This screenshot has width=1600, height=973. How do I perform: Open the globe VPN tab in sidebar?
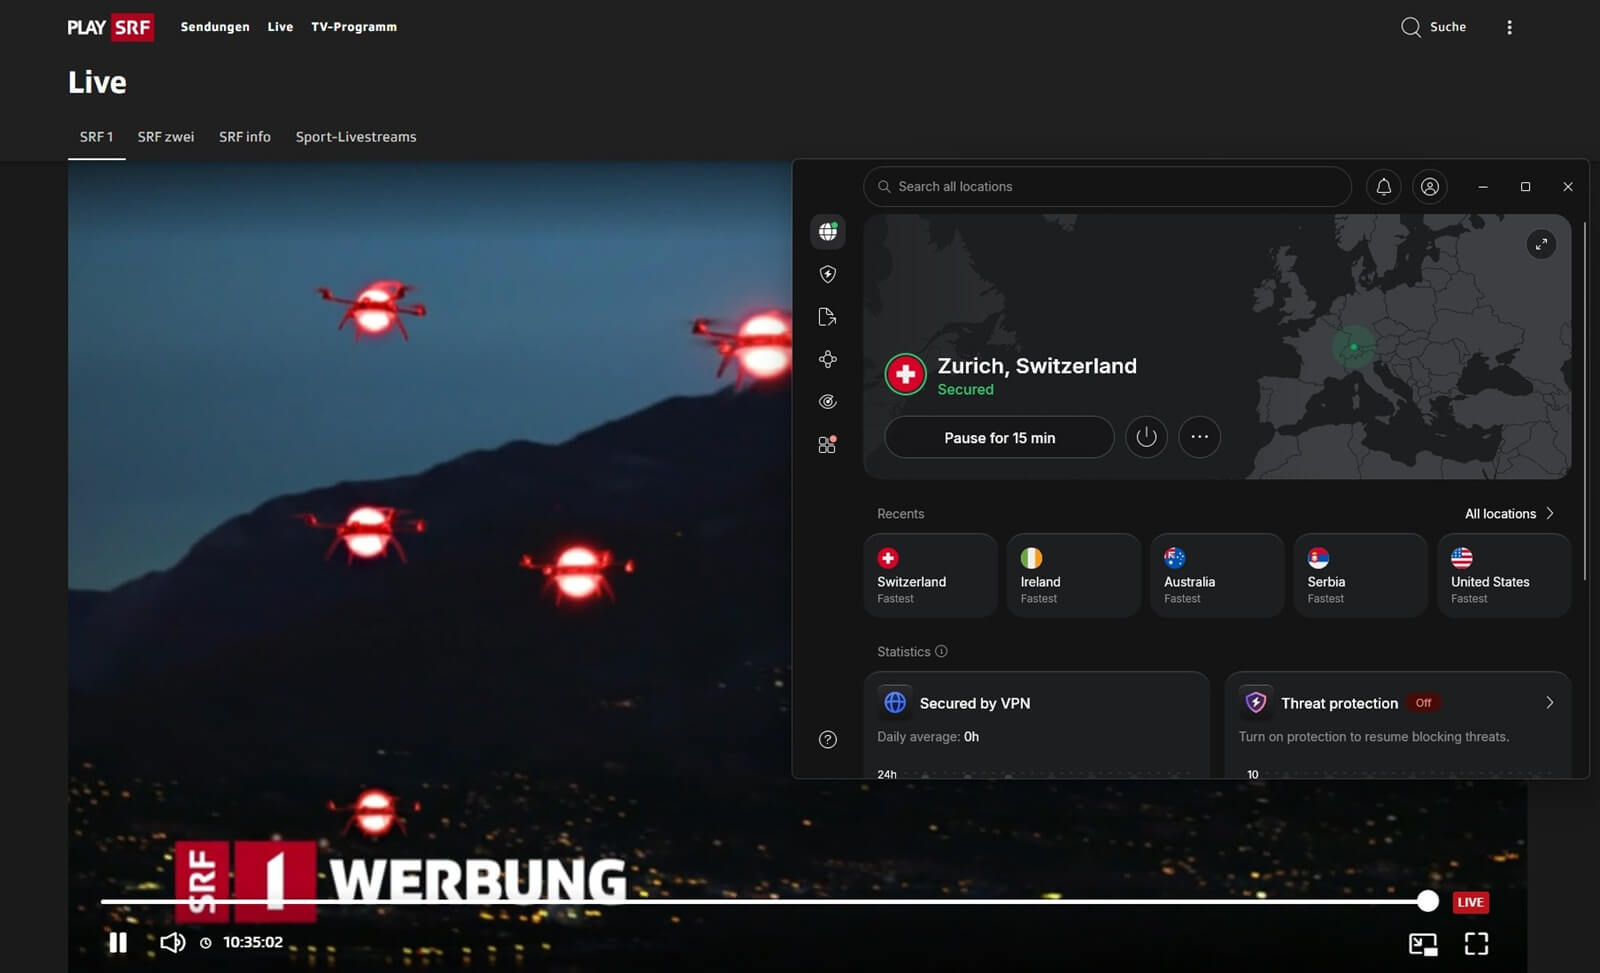click(828, 232)
